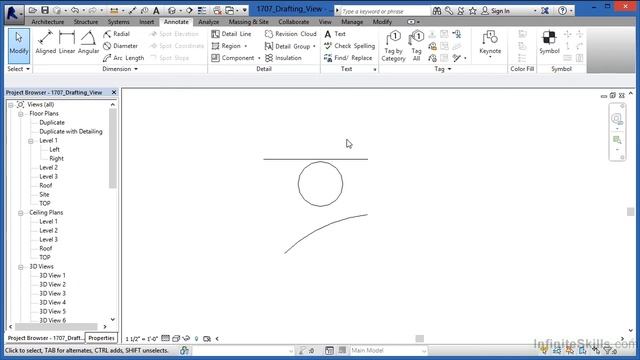Screen dimensions: 640x360
Task: Expand the Select panel dropdown
Action: click(19, 69)
